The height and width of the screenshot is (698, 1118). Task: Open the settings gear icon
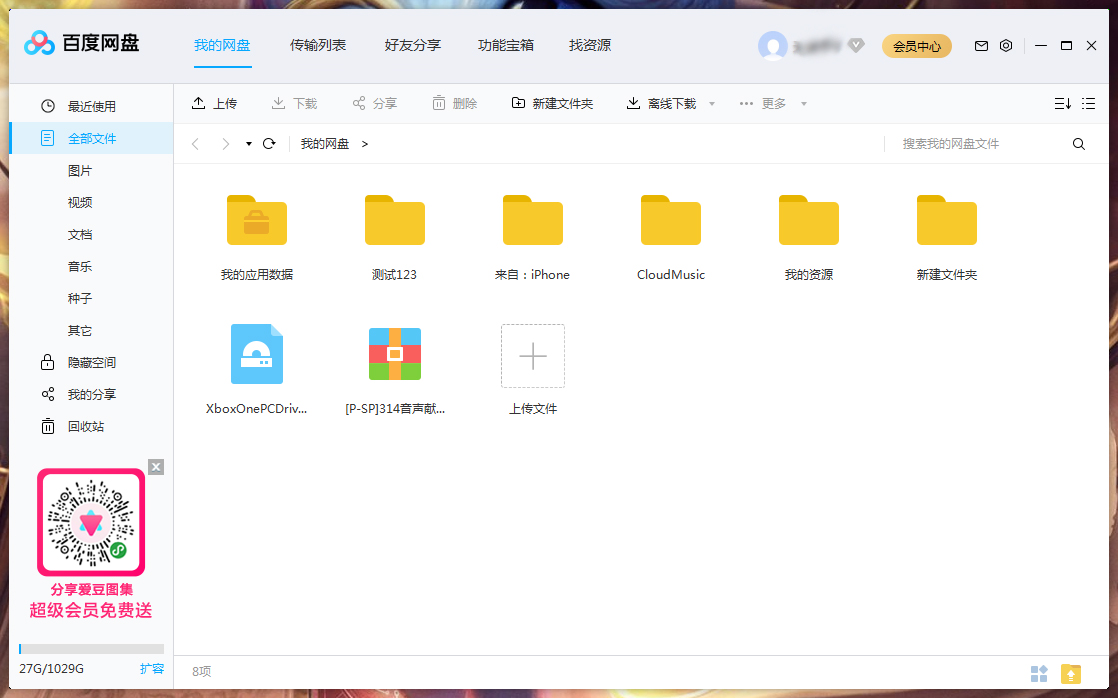tap(1006, 45)
